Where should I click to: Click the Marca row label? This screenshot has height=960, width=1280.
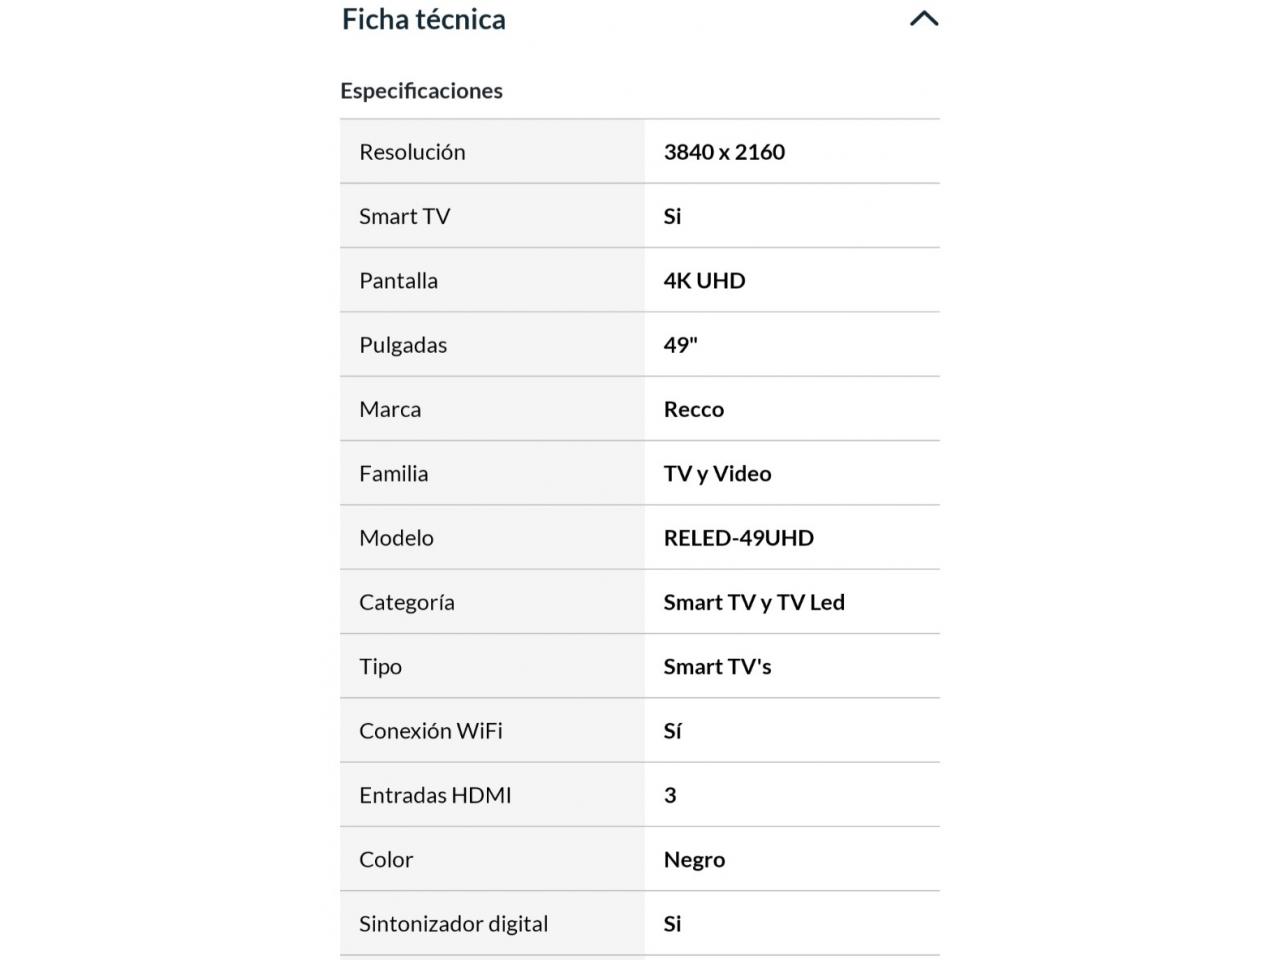point(390,409)
